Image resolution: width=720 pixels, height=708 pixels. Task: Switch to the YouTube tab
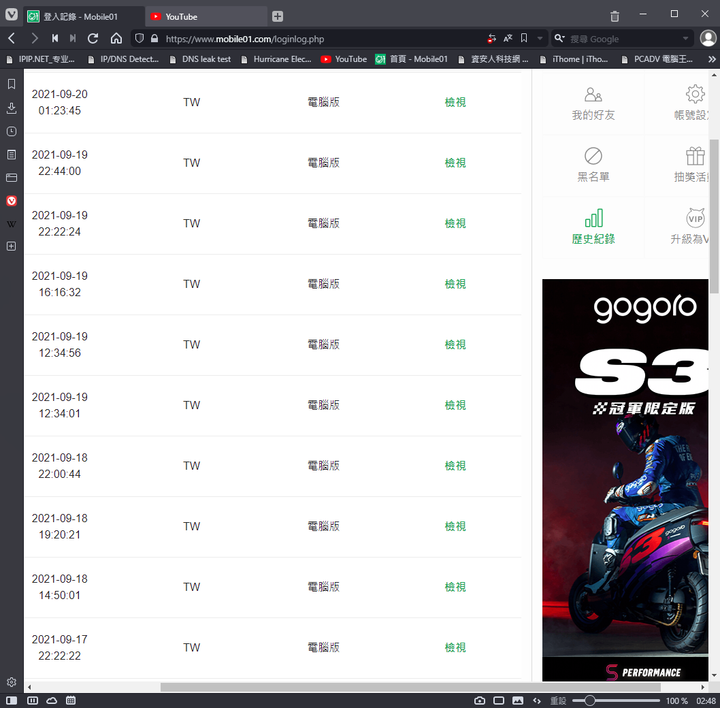point(207,17)
